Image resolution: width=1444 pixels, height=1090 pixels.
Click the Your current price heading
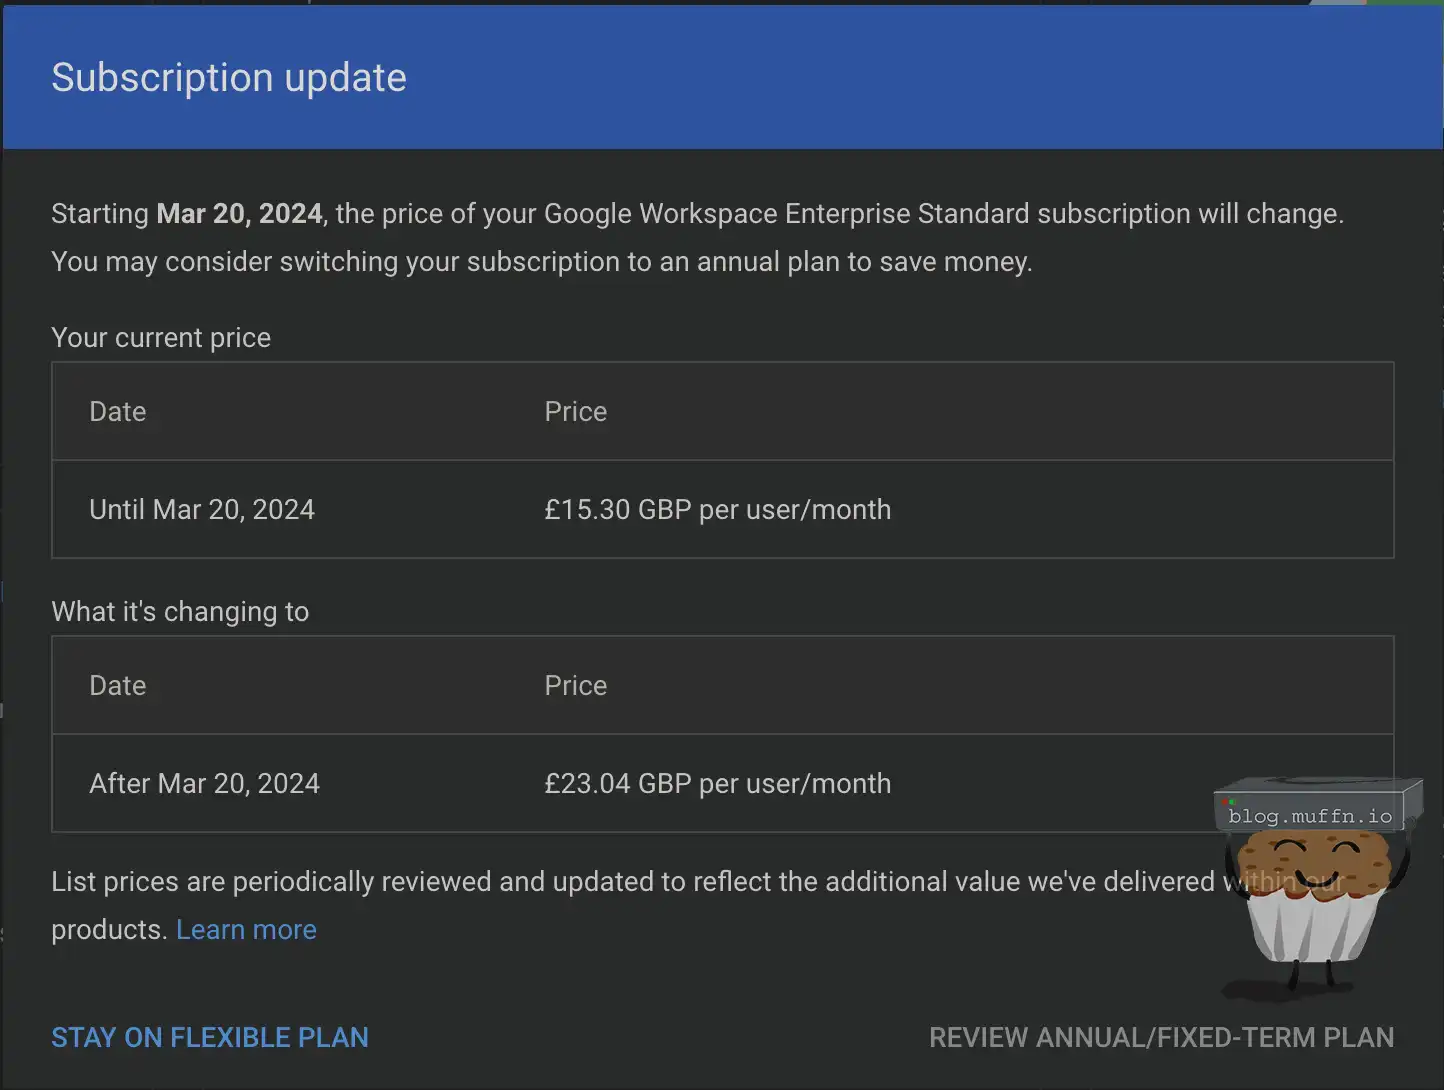[161, 337]
